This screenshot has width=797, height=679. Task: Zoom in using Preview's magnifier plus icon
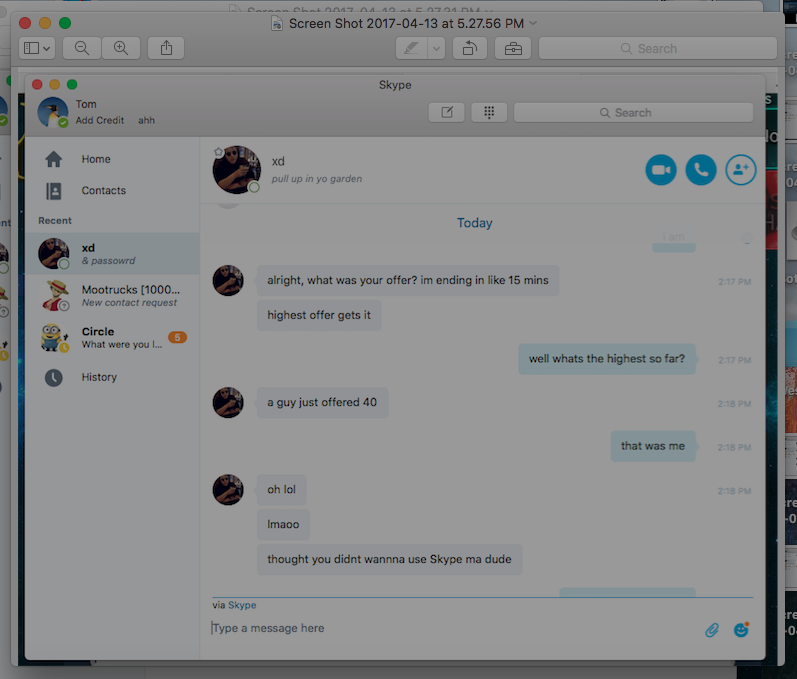[121, 48]
